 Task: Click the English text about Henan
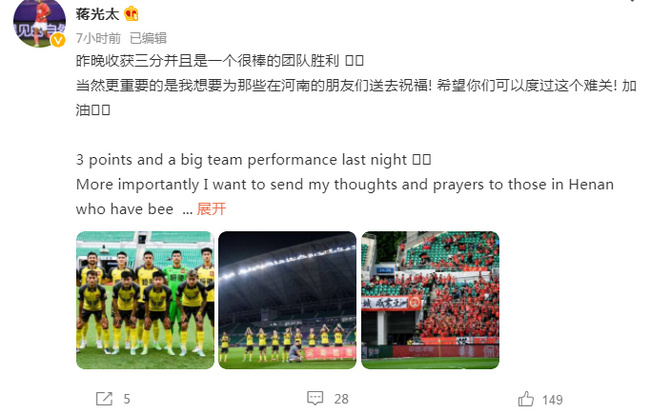[x=340, y=184]
